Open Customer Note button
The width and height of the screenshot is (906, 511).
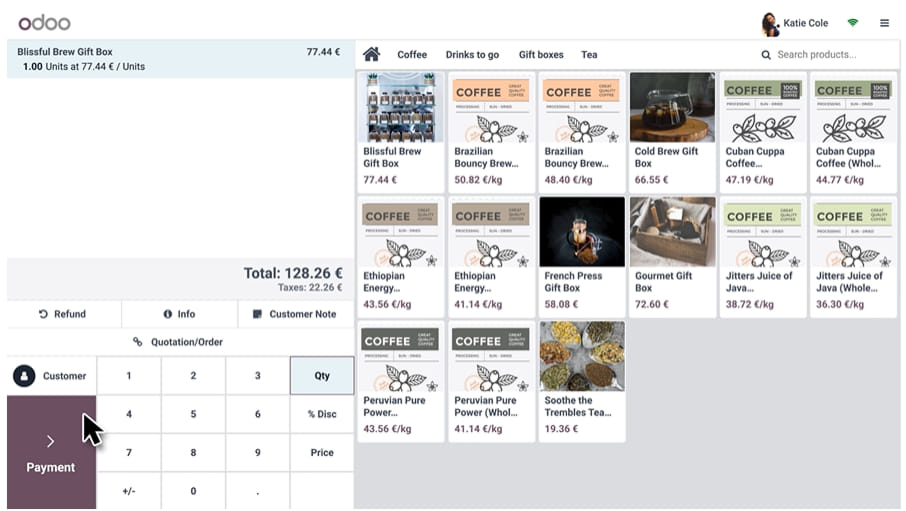pos(296,314)
